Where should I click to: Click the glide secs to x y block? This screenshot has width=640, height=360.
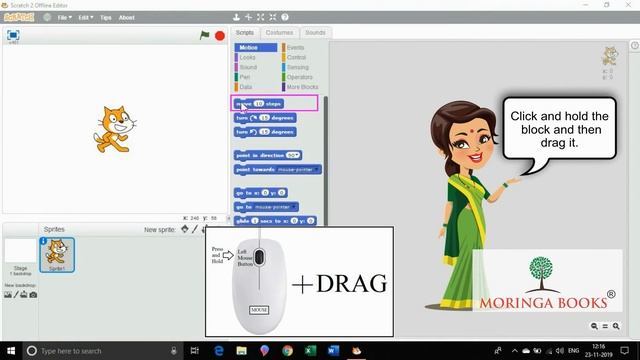pos(276,221)
